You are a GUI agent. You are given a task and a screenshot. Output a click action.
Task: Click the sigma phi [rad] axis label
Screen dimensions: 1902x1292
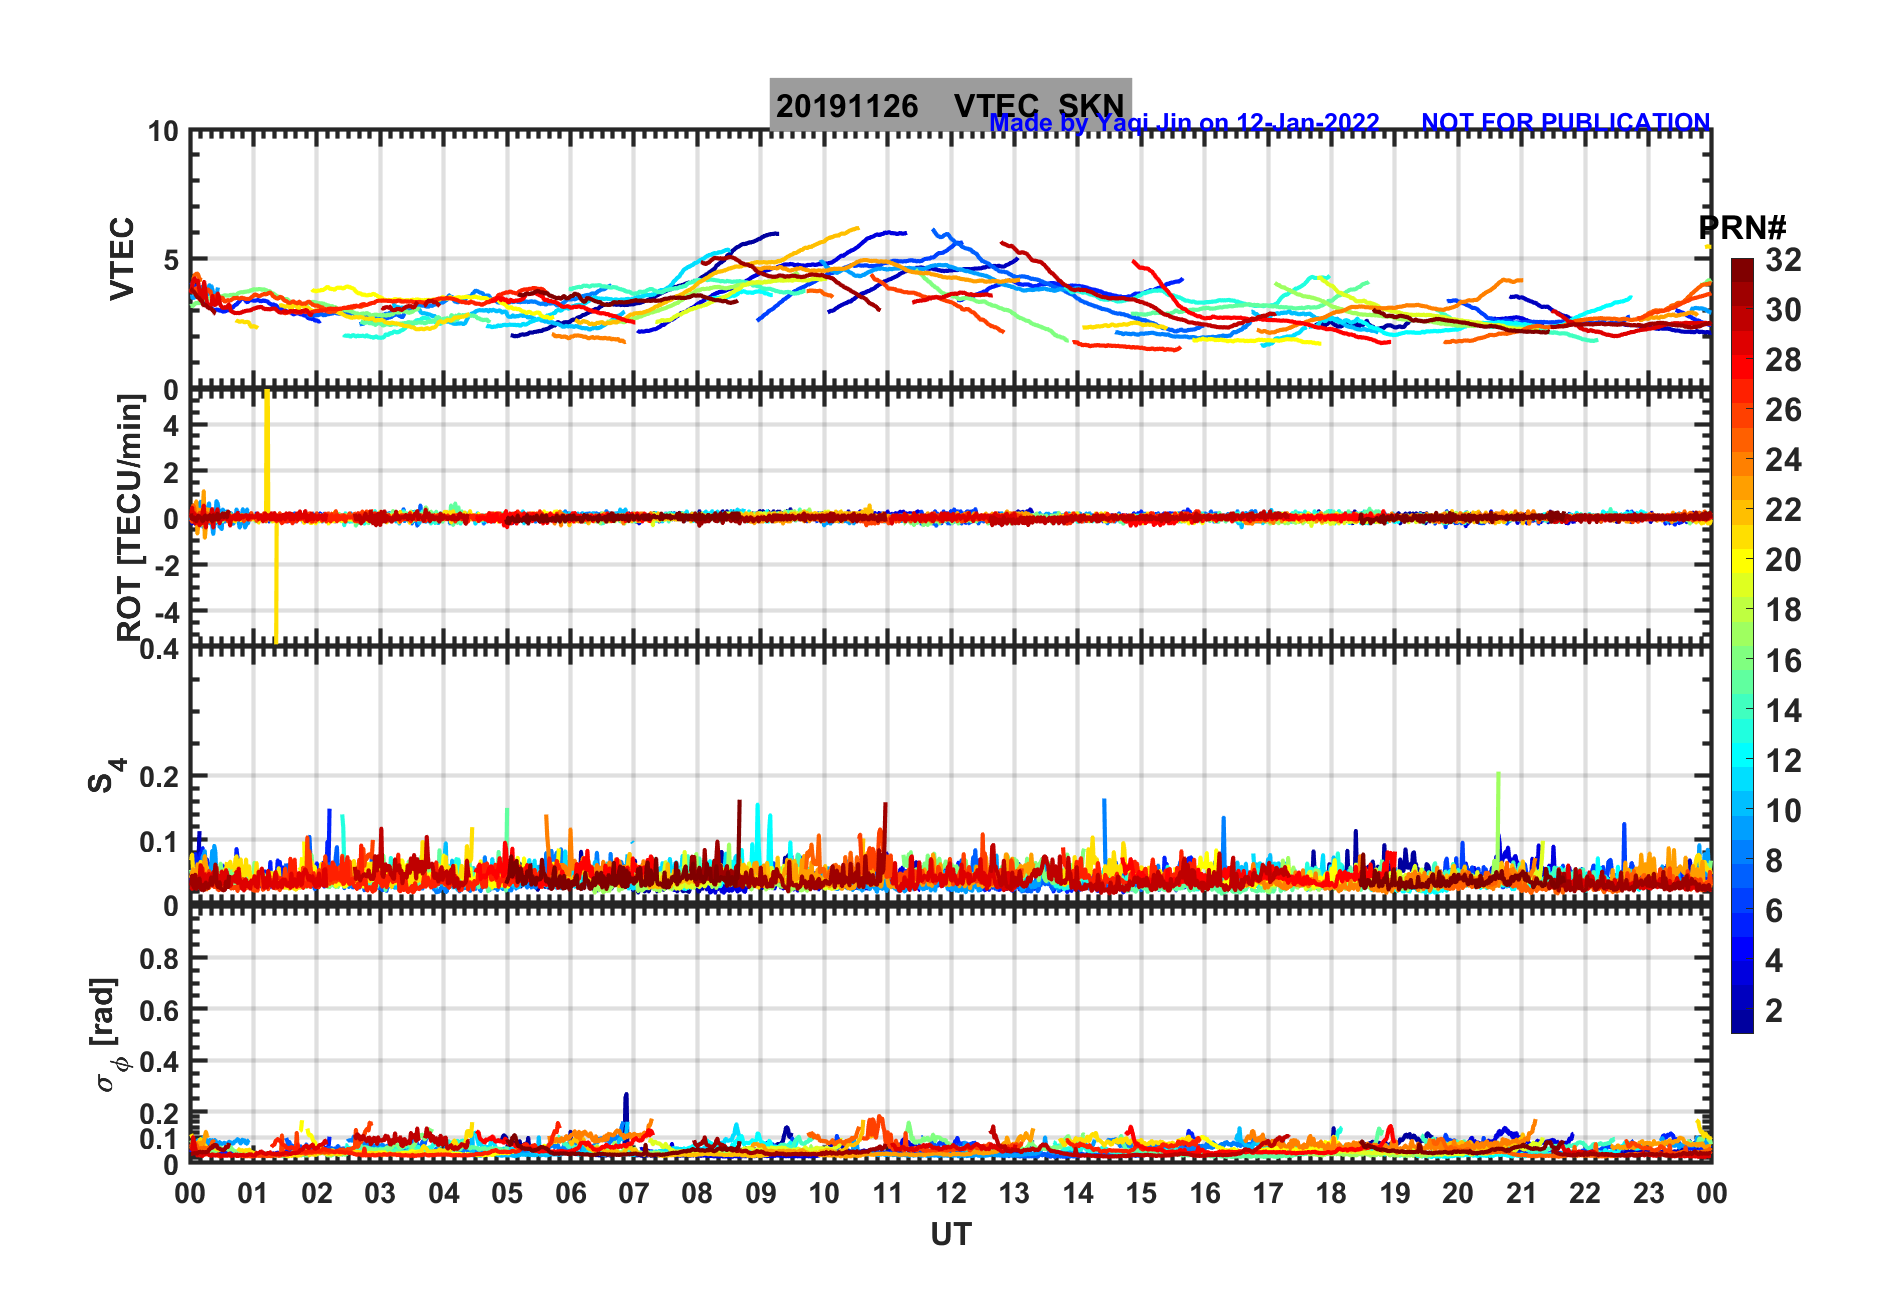tap(110, 1035)
